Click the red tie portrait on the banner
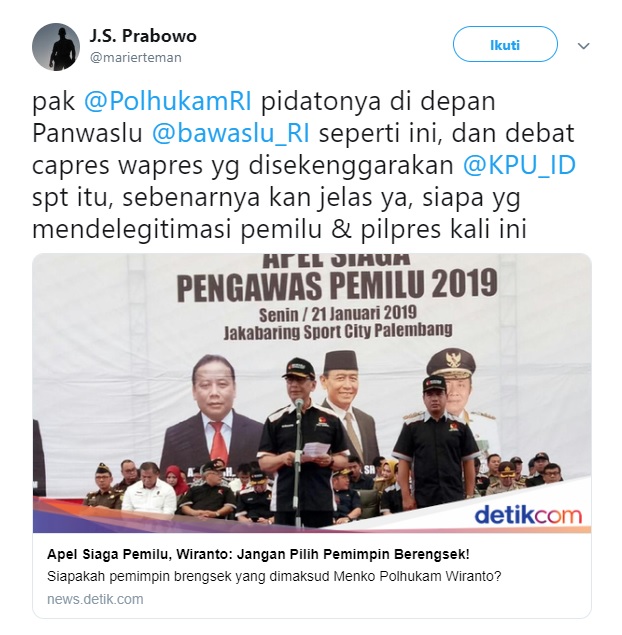Image resolution: width=622 pixels, height=635 pixels. click(213, 417)
